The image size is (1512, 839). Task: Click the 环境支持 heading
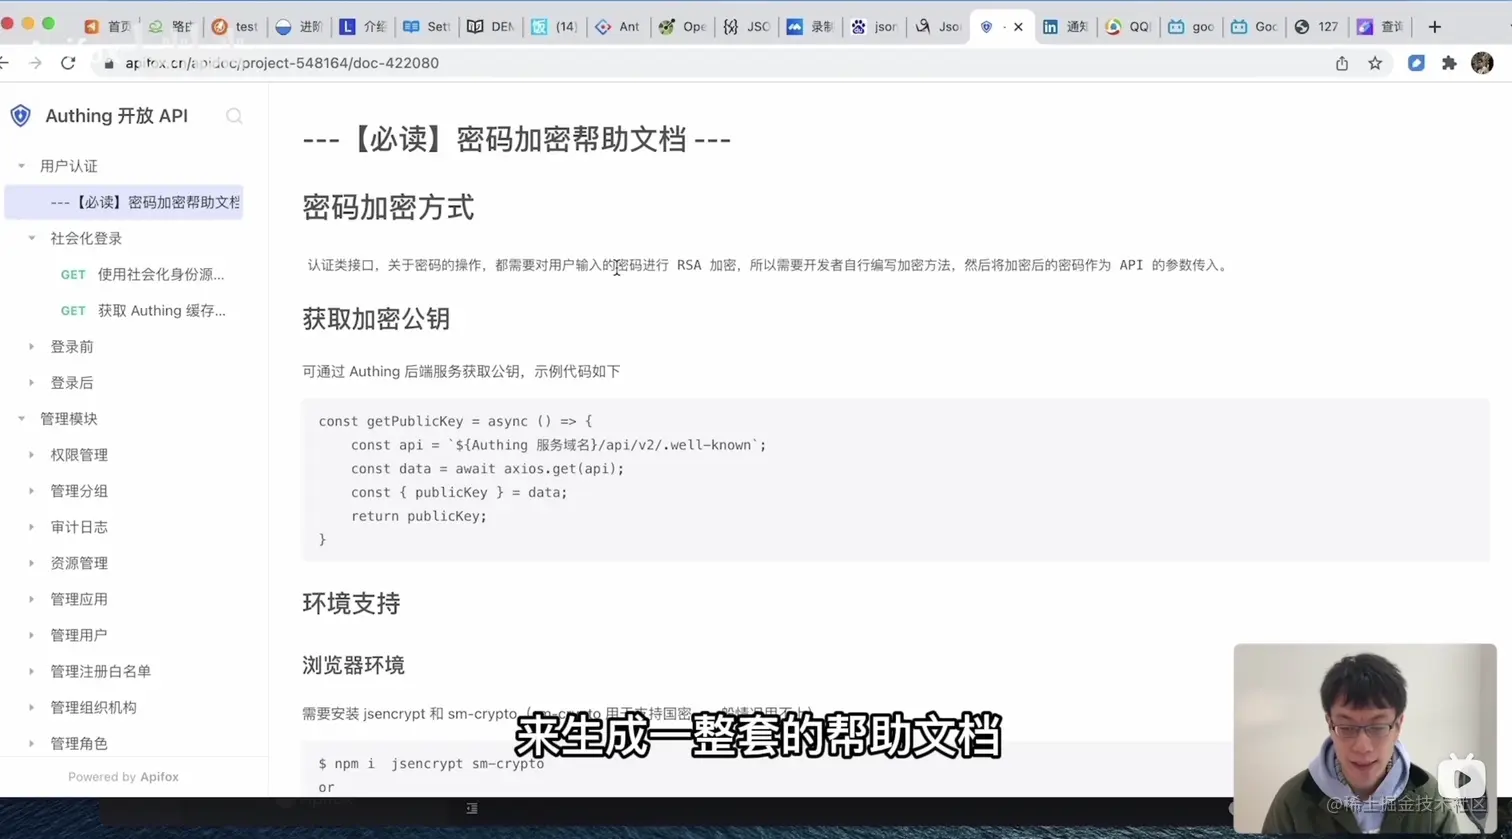click(x=351, y=604)
